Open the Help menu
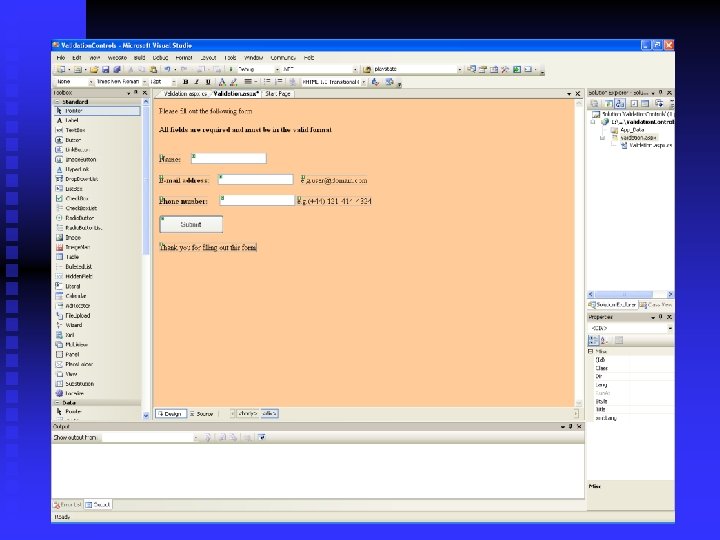 pyautogui.click(x=309, y=58)
